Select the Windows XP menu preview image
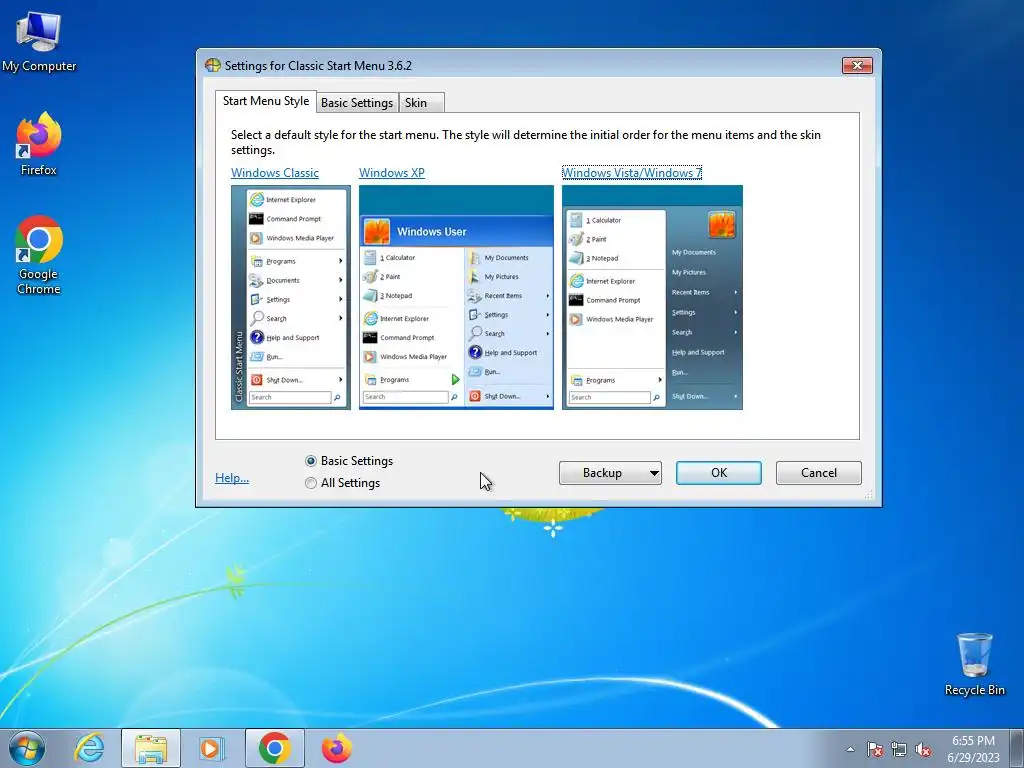This screenshot has height=768, width=1024. (456, 298)
